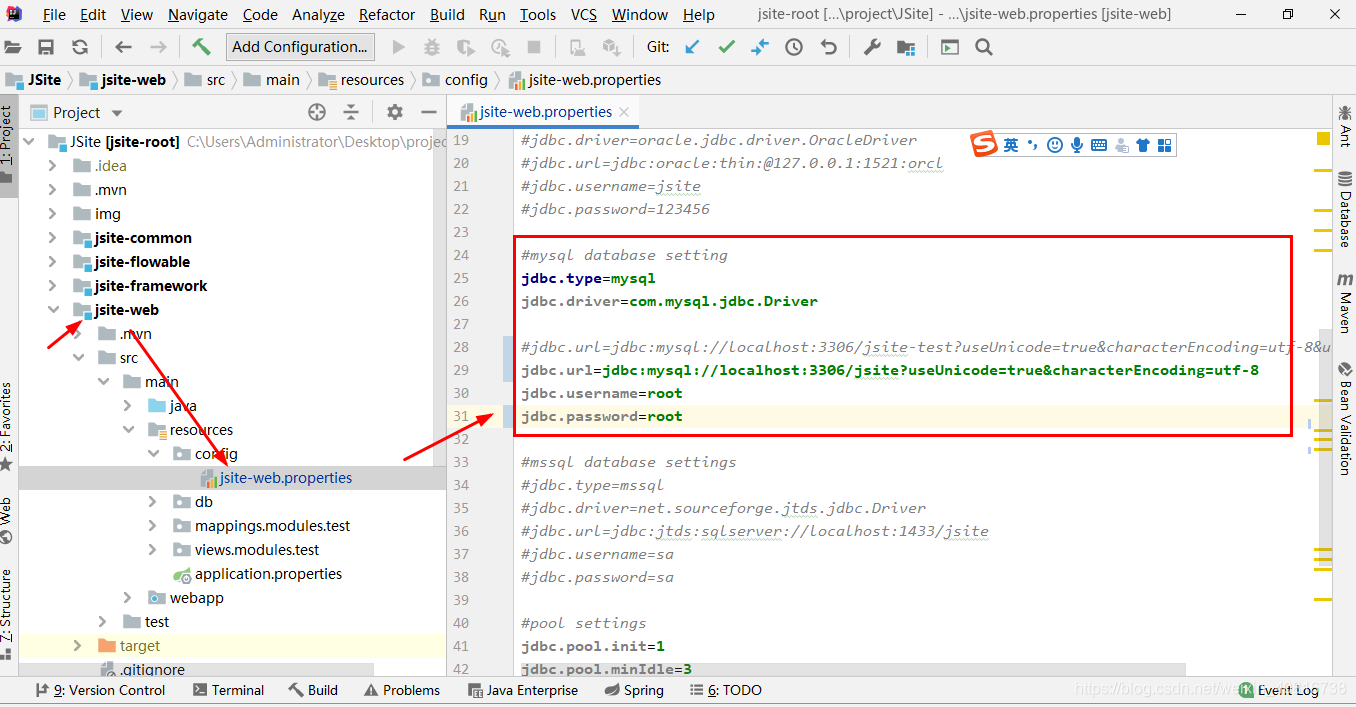Click the Add Configuration button
Viewport: 1356px width, 707px height.
(300, 47)
